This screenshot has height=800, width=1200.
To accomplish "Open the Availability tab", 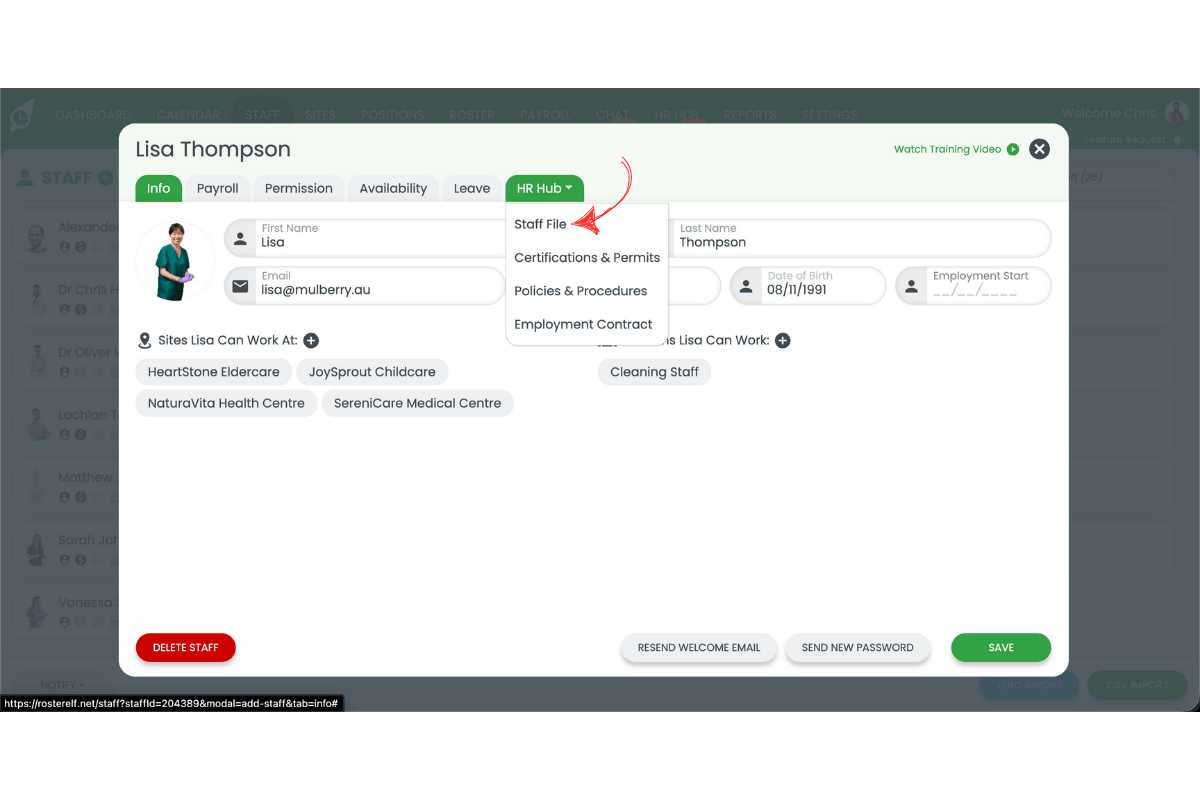I will point(392,188).
